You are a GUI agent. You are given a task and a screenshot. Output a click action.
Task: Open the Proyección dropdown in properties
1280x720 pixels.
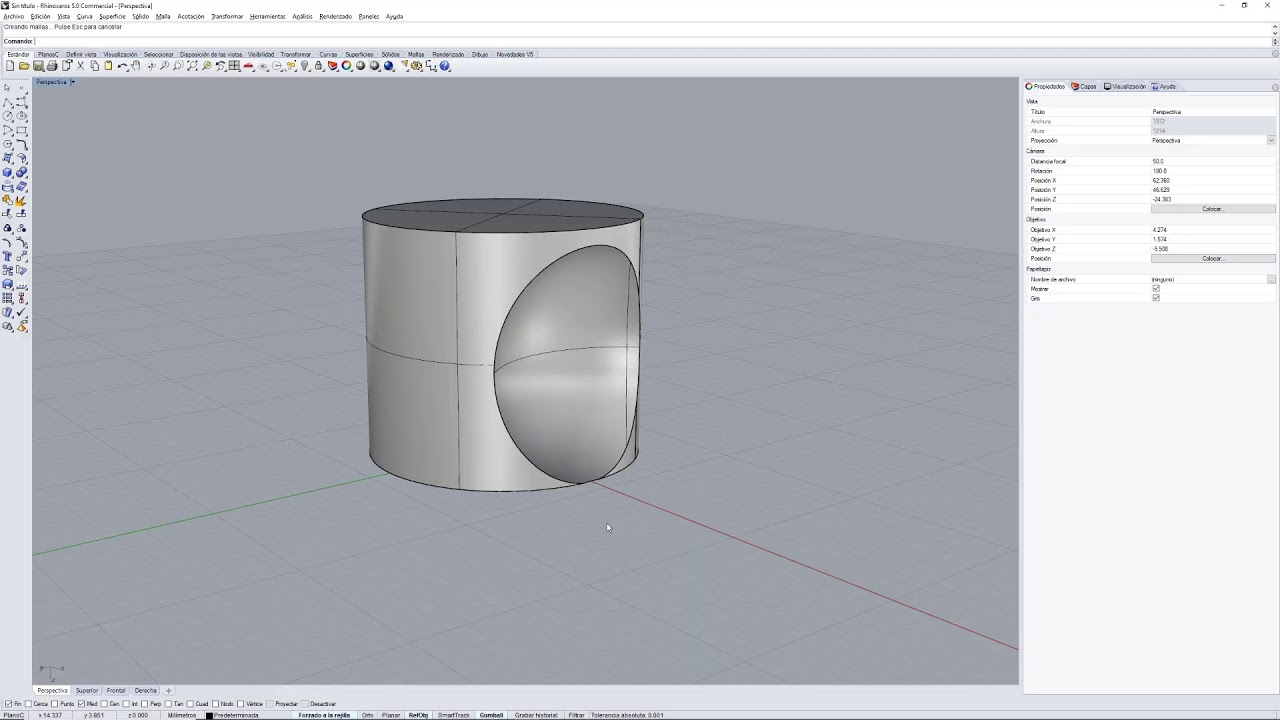(1271, 141)
